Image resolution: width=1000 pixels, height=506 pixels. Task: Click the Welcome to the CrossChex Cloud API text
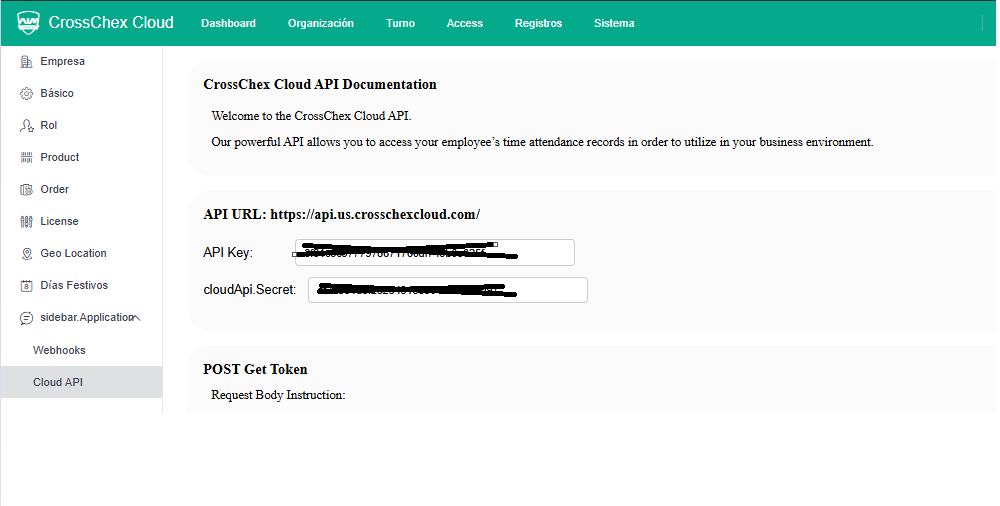(x=311, y=116)
